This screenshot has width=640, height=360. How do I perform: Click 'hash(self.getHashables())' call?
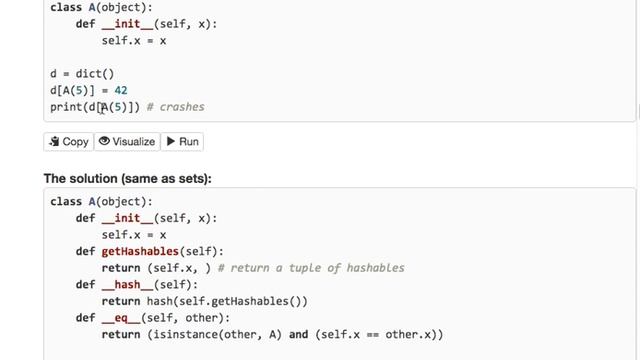[x=227, y=301]
